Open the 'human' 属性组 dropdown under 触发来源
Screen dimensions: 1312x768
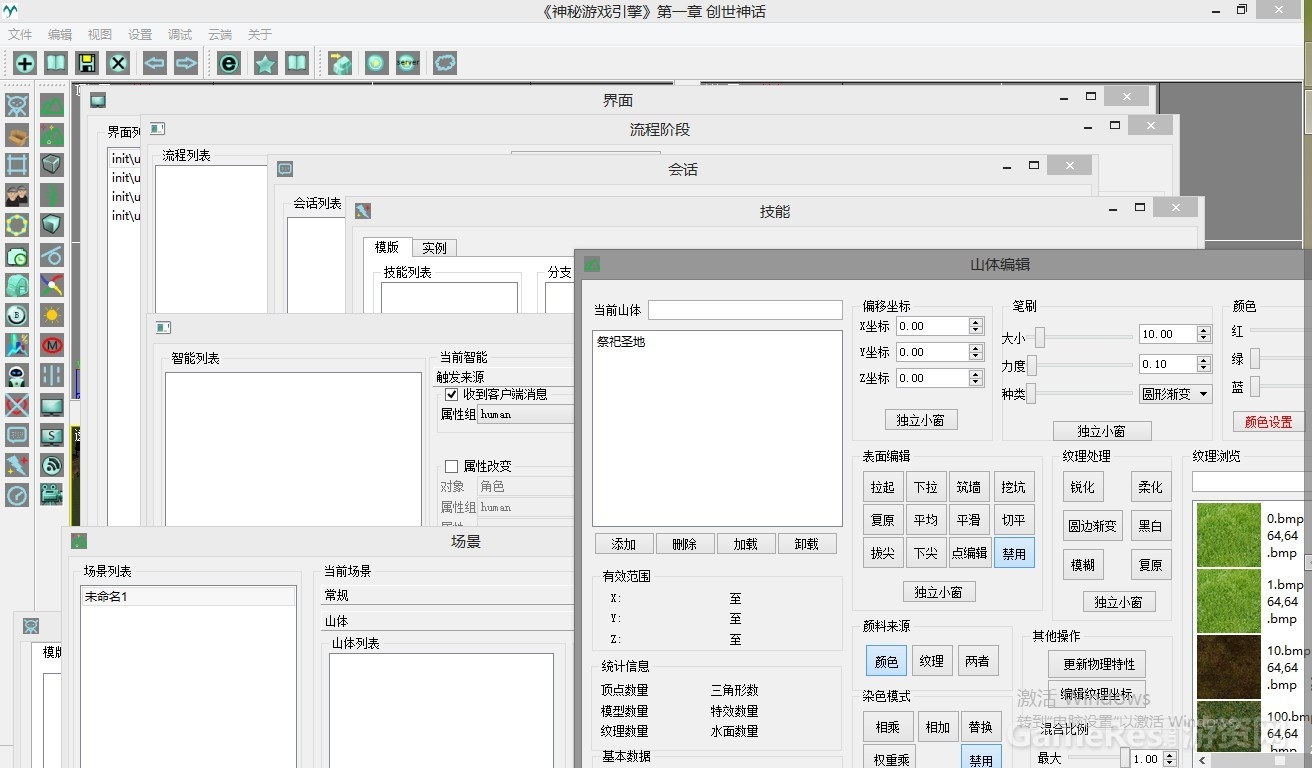(526, 414)
